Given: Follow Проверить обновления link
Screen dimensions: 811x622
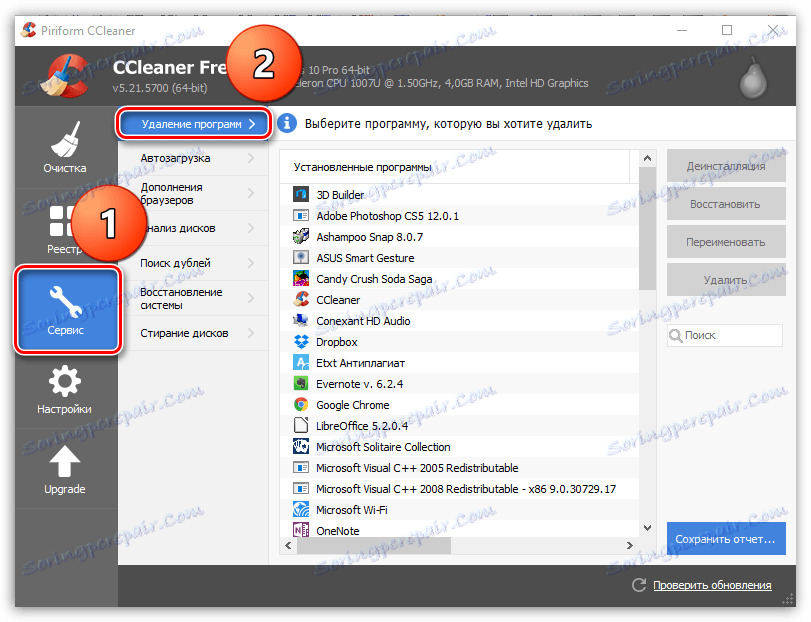Looking at the screenshot, I should tap(712, 585).
